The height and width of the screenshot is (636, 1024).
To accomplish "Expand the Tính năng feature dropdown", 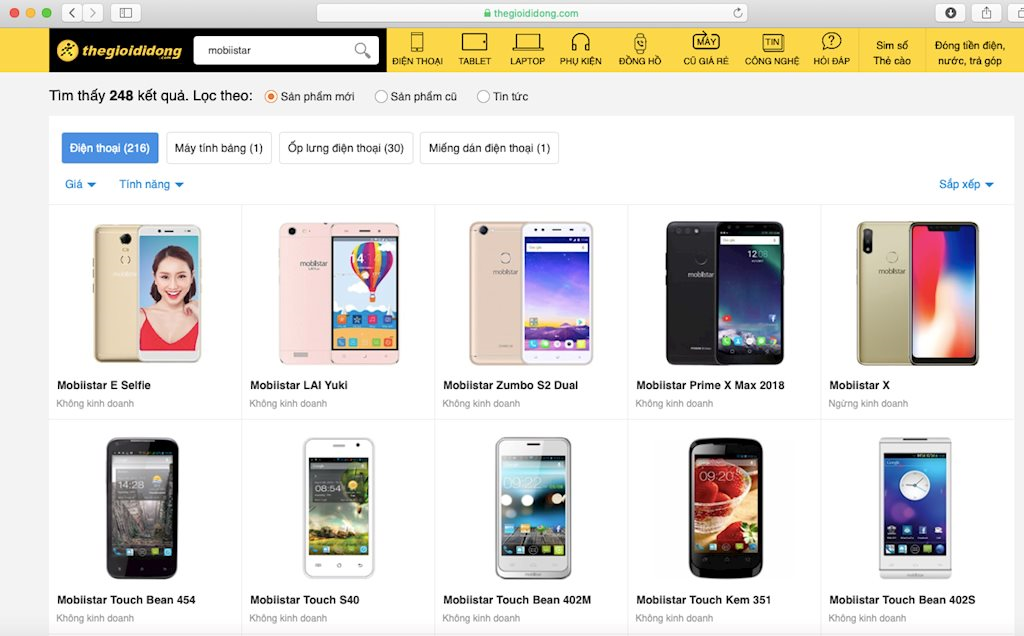I will tap(151, 184).
